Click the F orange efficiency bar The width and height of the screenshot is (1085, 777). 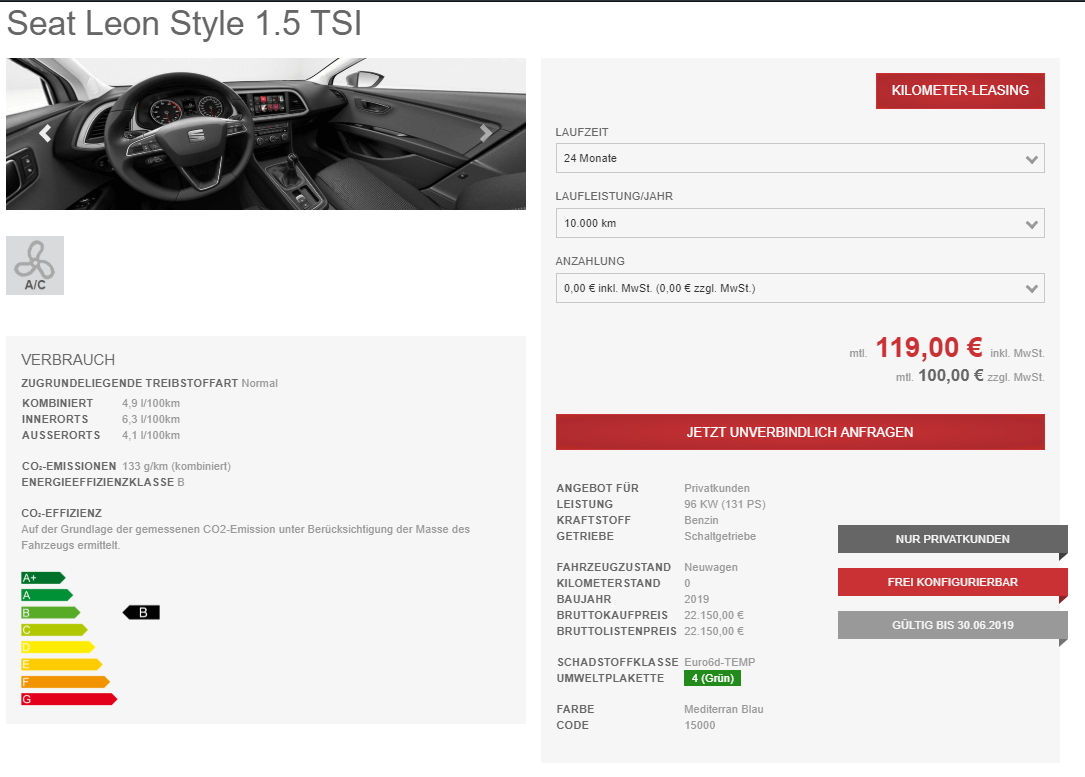[65, 682]
